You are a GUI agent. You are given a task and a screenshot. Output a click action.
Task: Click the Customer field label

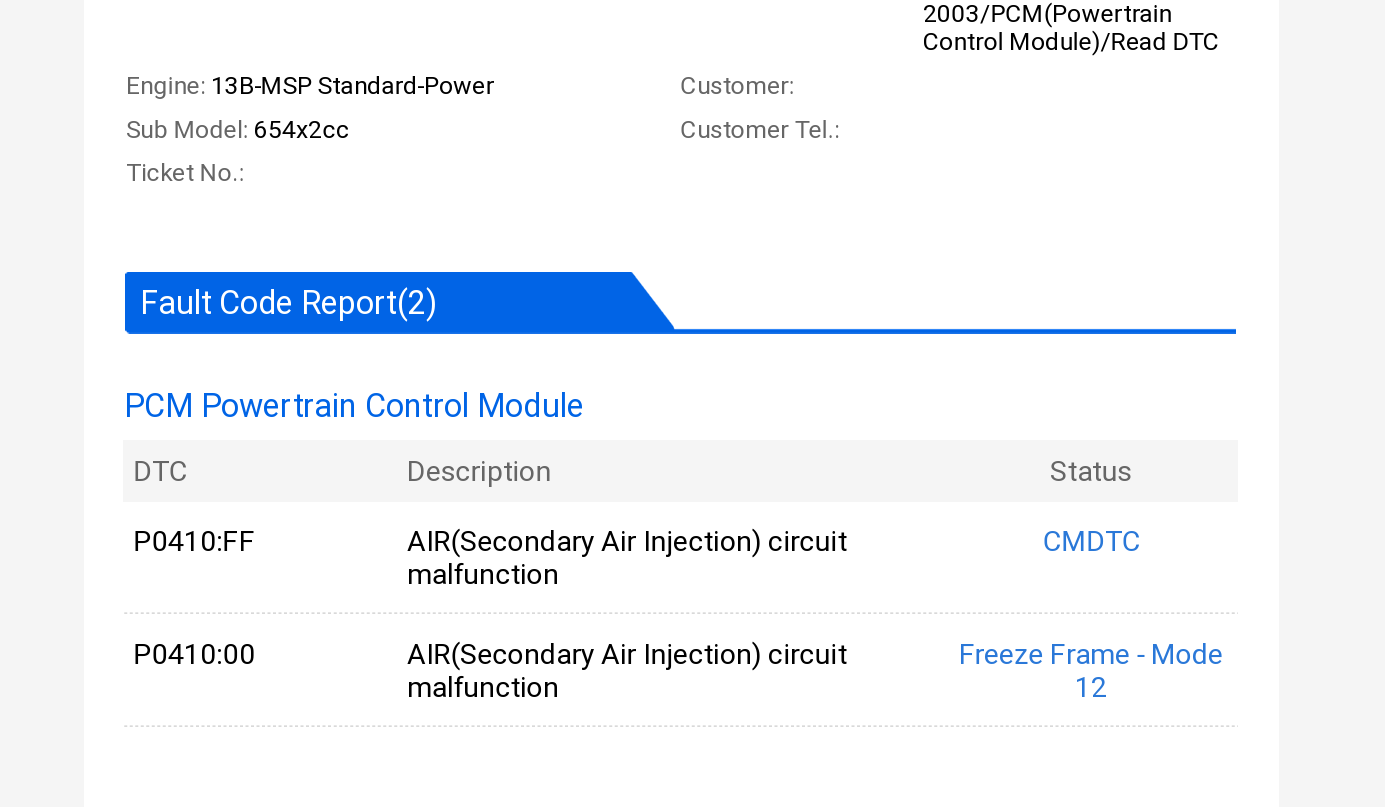coord(737,86)
